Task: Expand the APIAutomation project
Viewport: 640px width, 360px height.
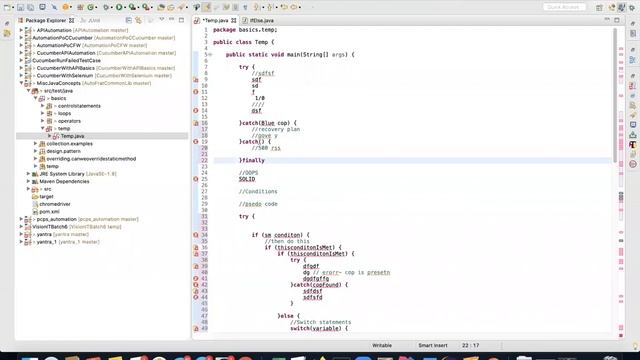Action: 21,30
